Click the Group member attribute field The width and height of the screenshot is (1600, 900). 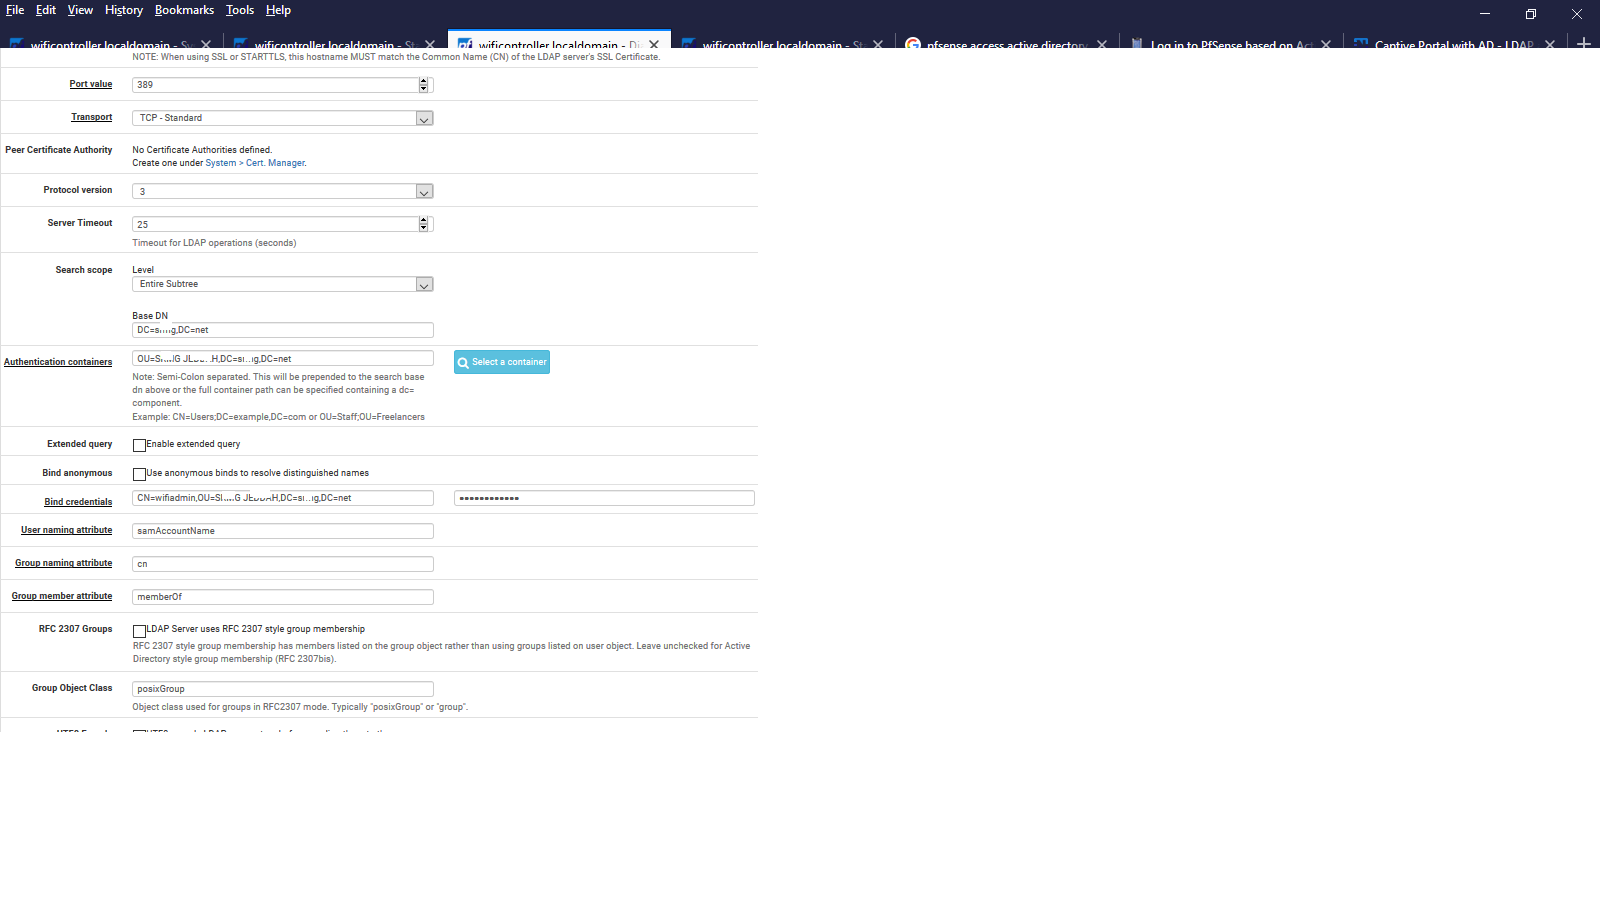click(x=283, y=597)
